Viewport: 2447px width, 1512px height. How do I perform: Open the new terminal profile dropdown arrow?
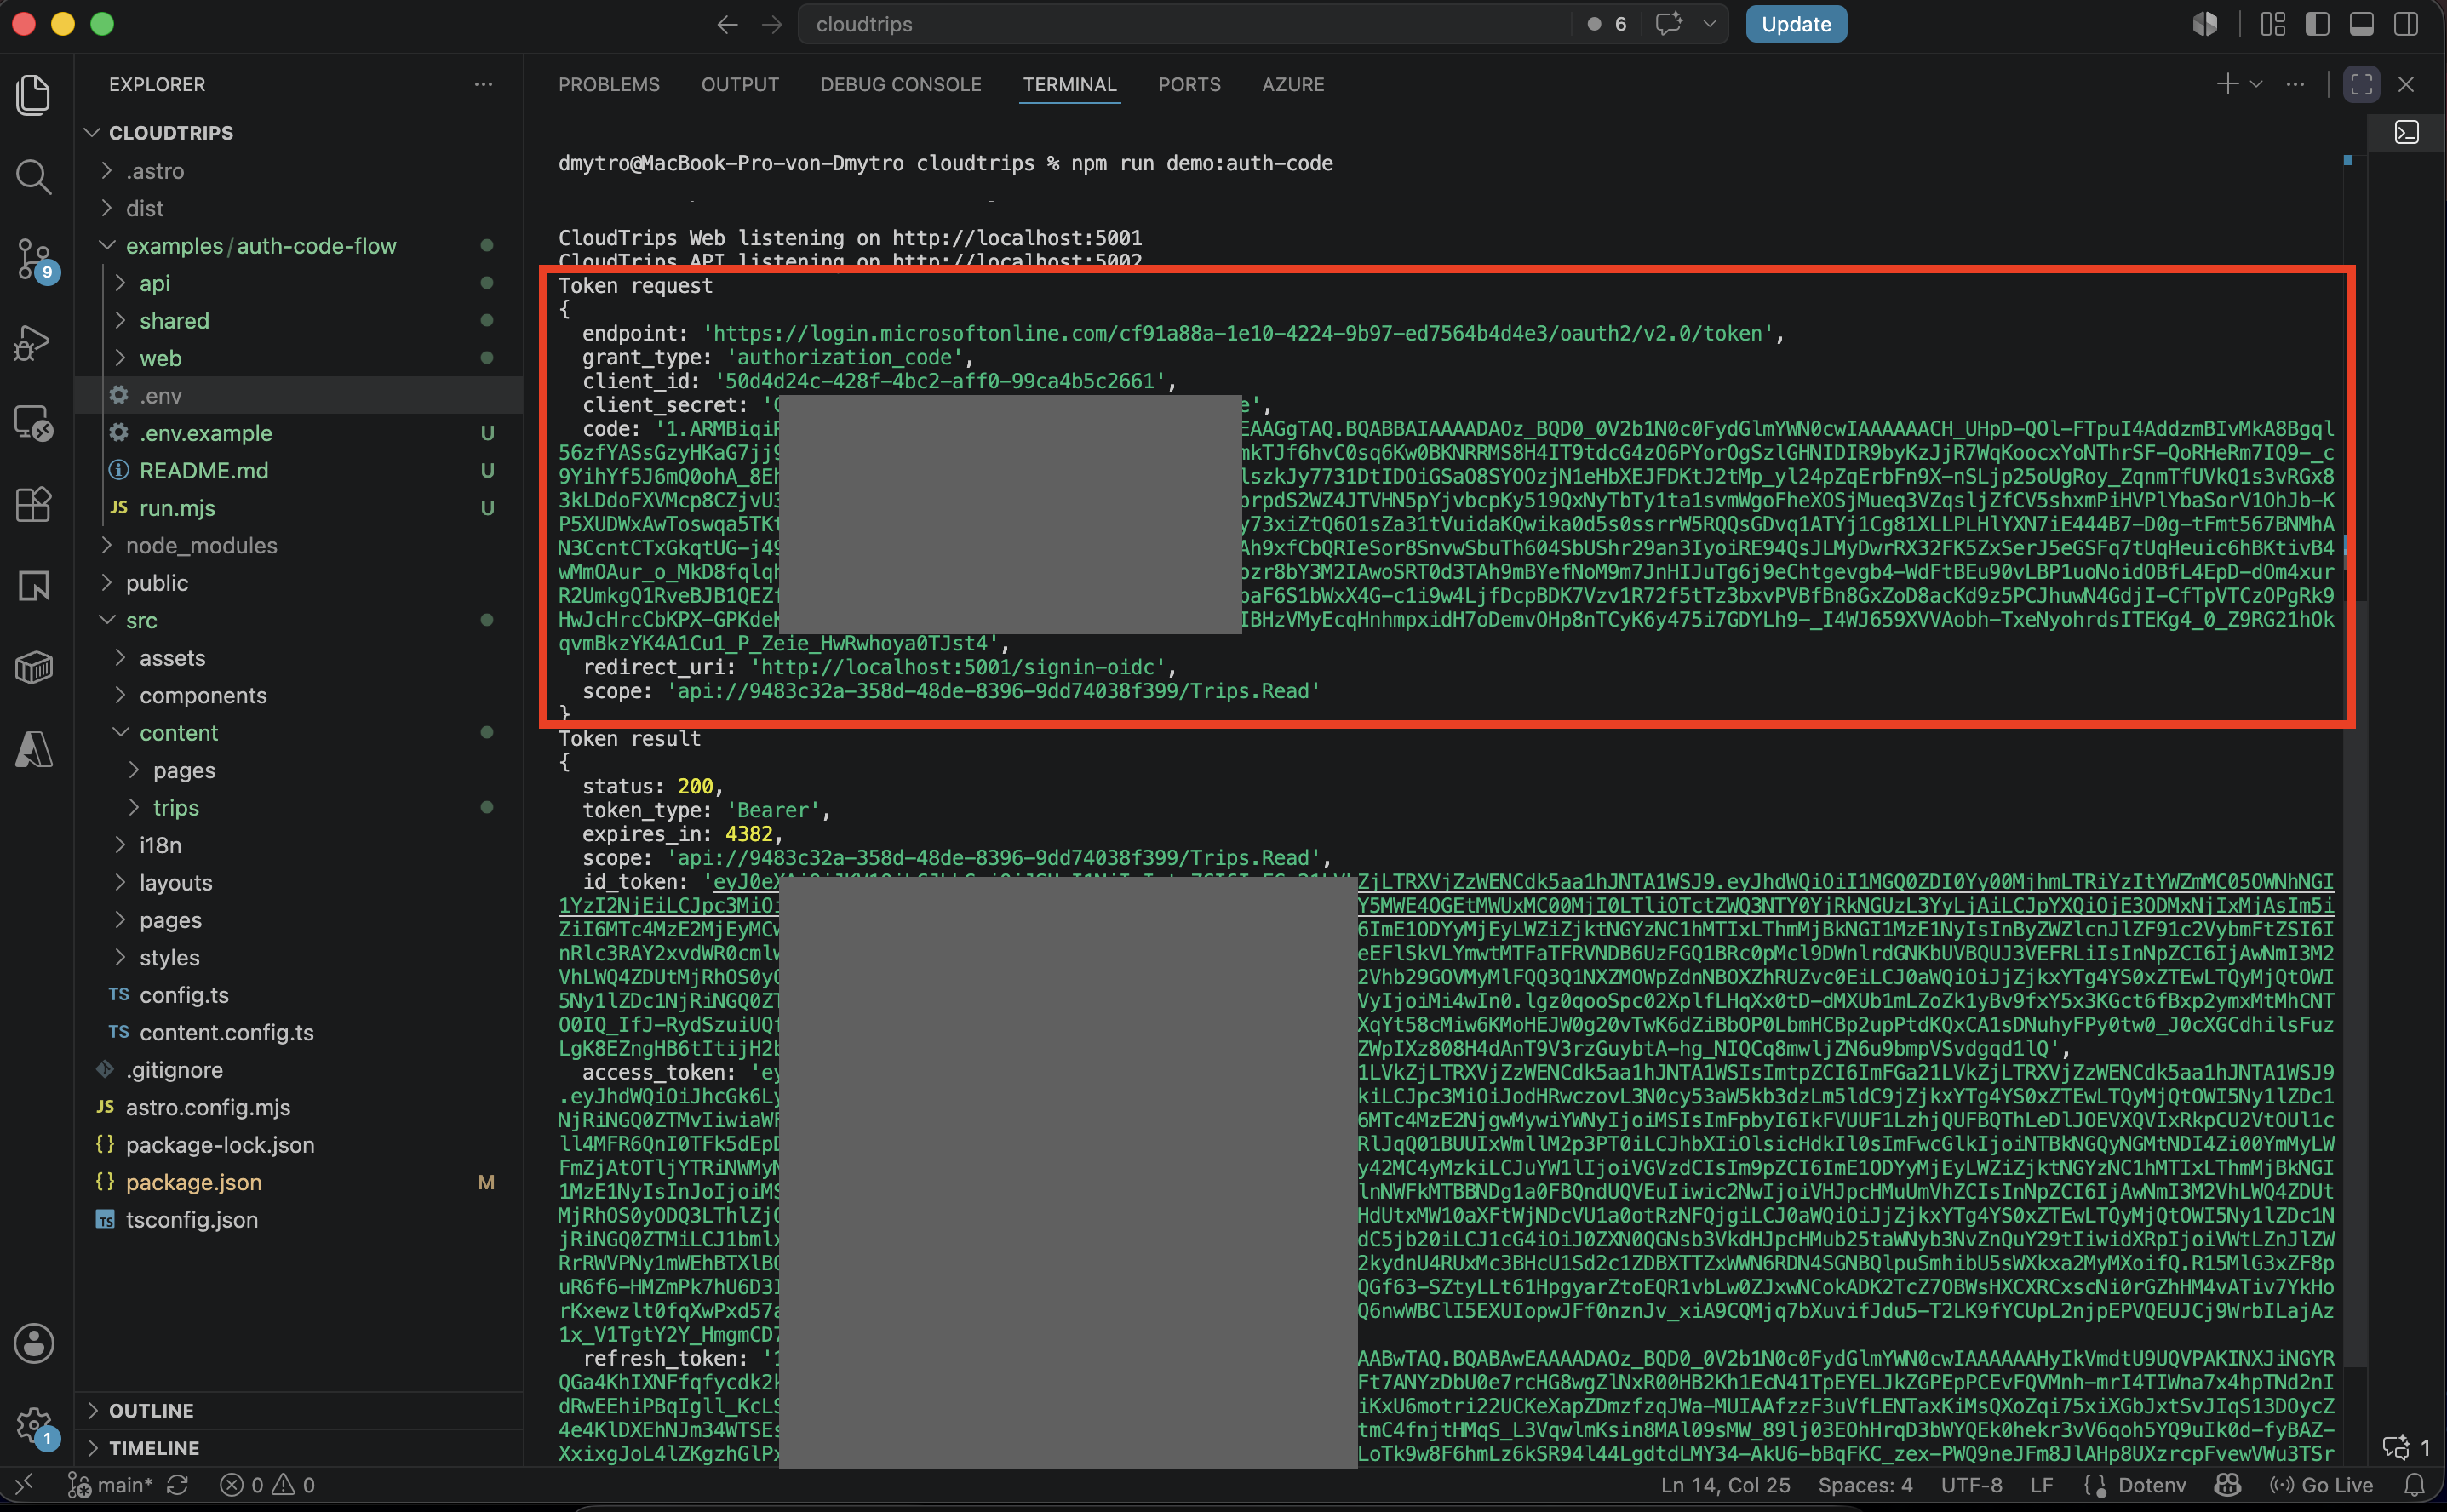[x=2256, y=84]
